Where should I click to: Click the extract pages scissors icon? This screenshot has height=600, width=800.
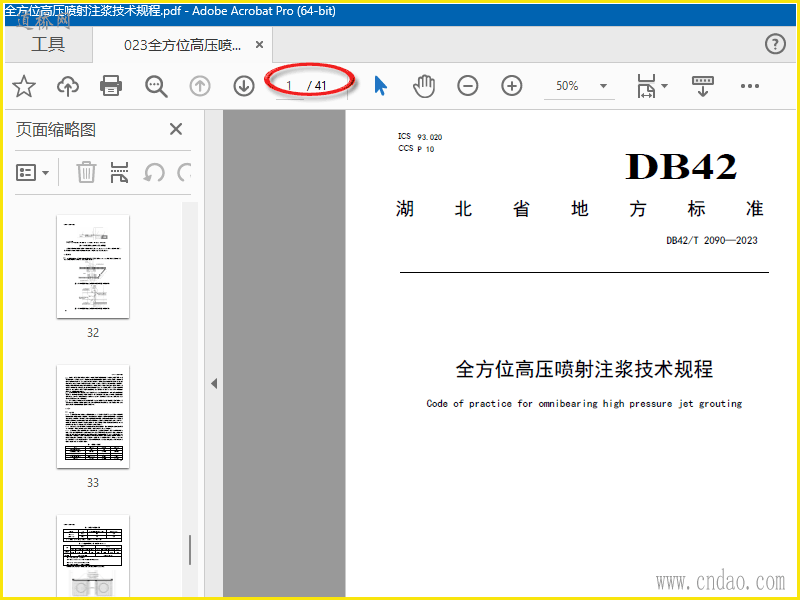pyautogui.click(x=119, y=172)
